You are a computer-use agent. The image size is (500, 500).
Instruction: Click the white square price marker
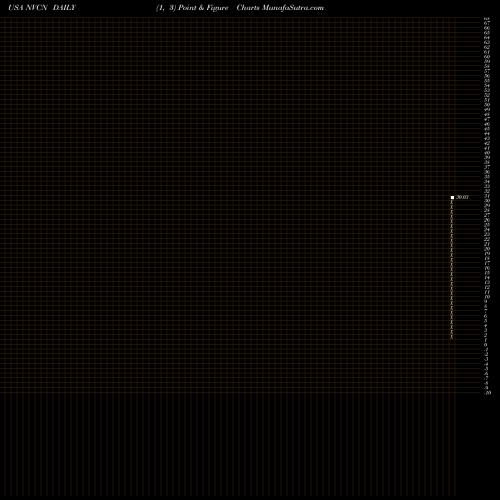click(452, 197)
